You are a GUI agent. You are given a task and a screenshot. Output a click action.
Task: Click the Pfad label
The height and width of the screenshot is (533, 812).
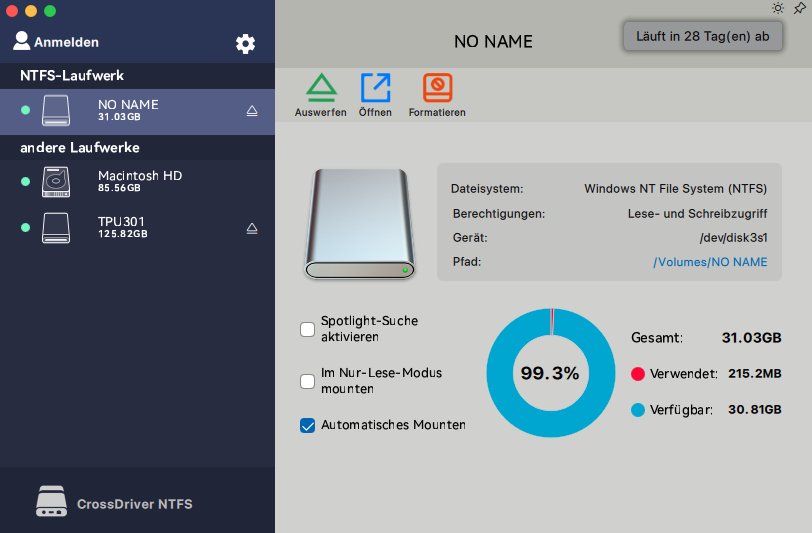point(467,262)
